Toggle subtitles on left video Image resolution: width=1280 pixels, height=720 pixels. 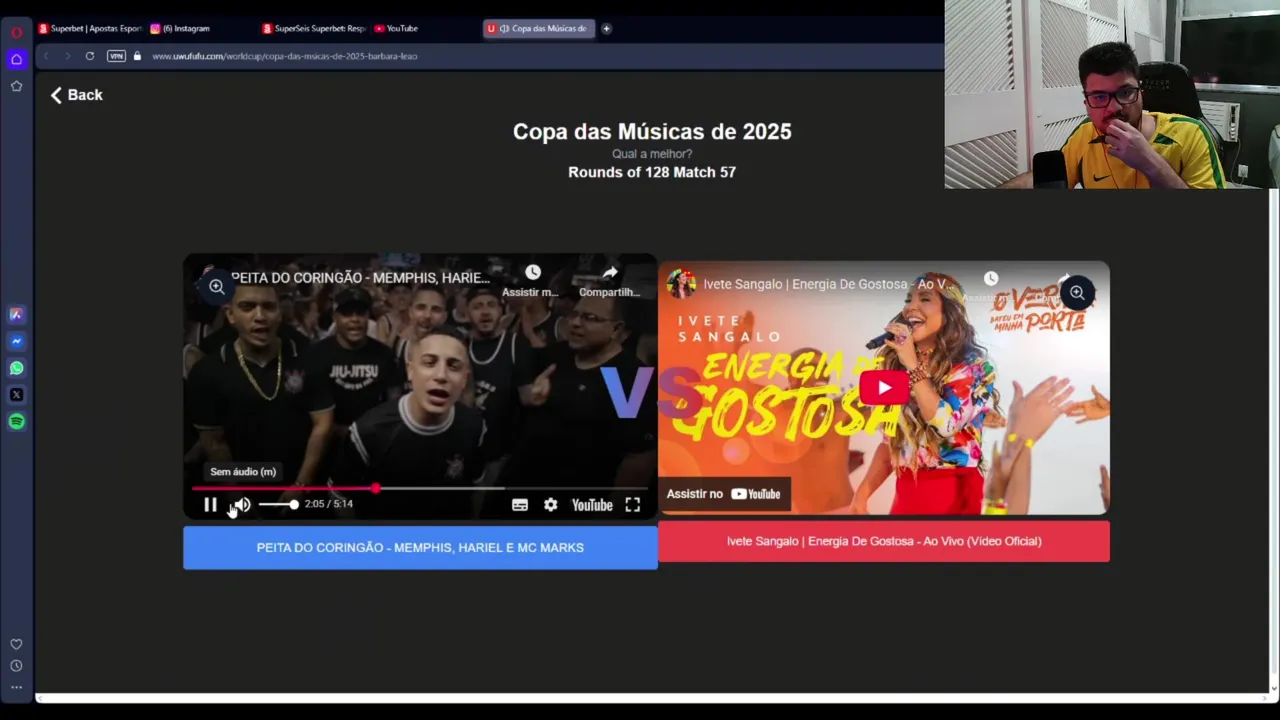pos(520,505)
